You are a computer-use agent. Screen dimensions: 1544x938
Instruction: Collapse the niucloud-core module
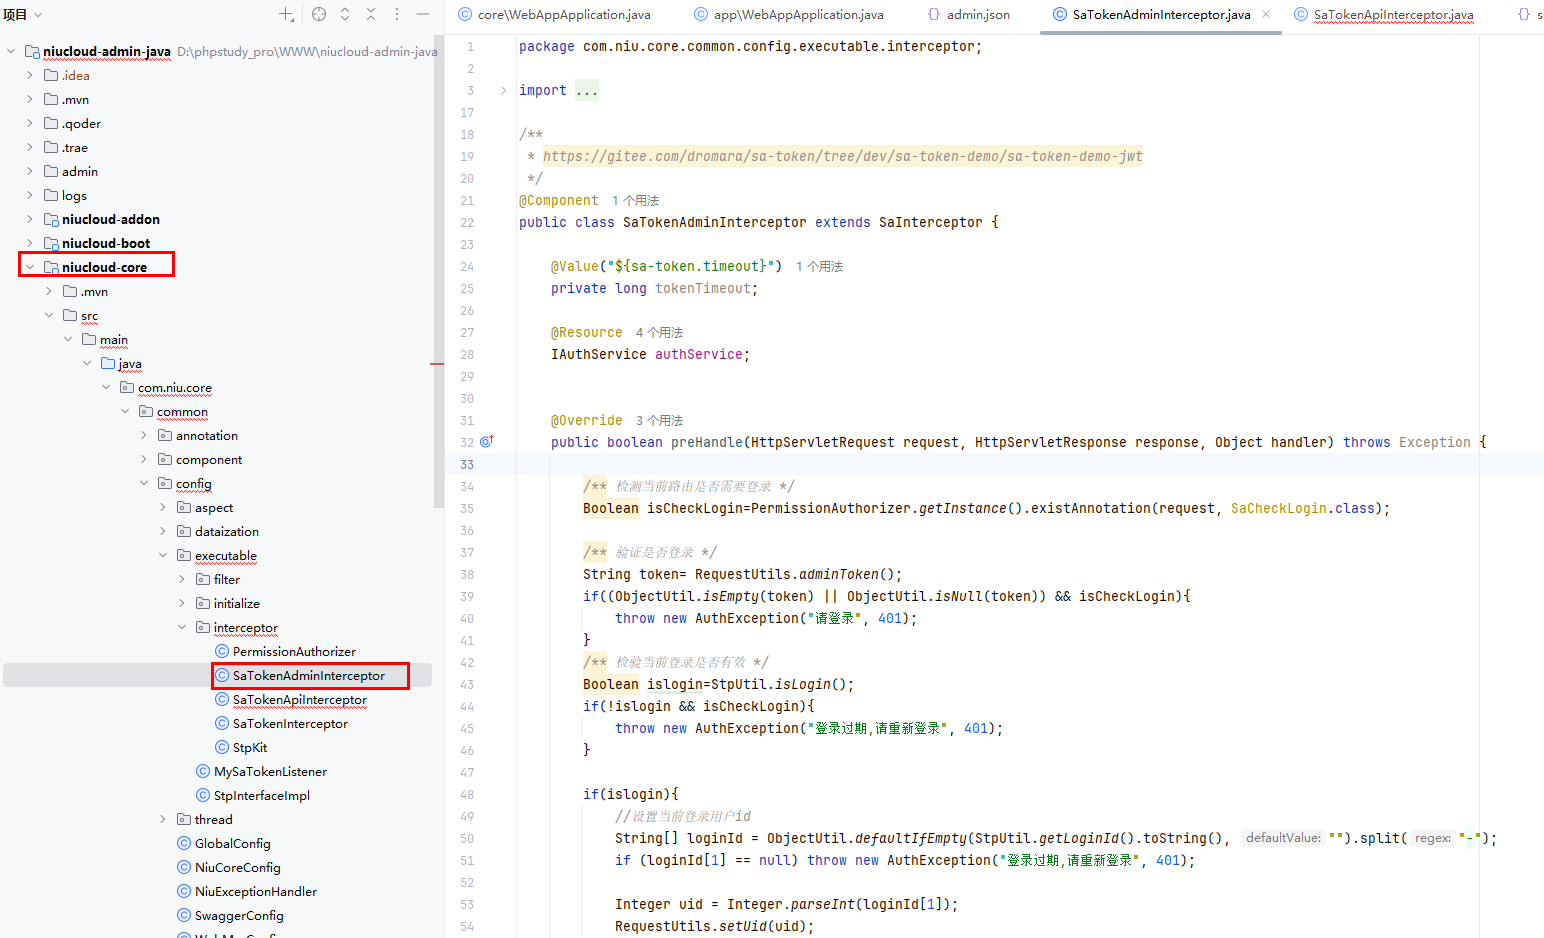pos(30,267)
